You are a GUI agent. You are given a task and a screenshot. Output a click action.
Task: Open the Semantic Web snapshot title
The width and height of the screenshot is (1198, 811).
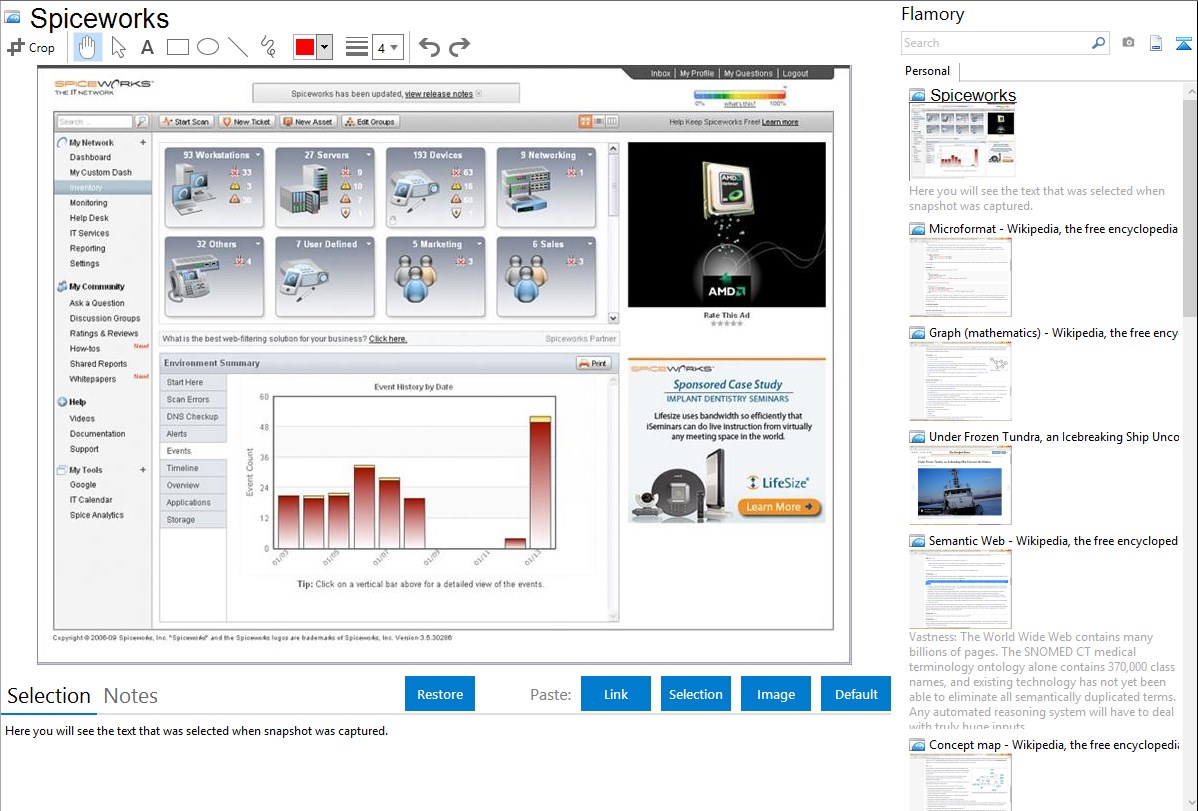click(1053, 540)
